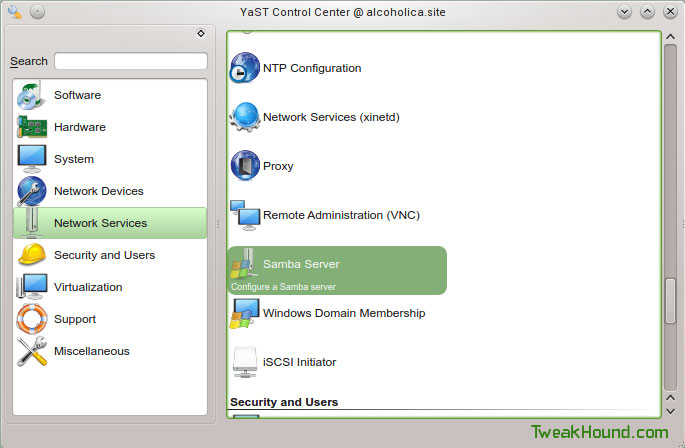The image size is (685, 448).
Task: Click the Remote Administration VNC monitors icon
Action: click(245, 215)
